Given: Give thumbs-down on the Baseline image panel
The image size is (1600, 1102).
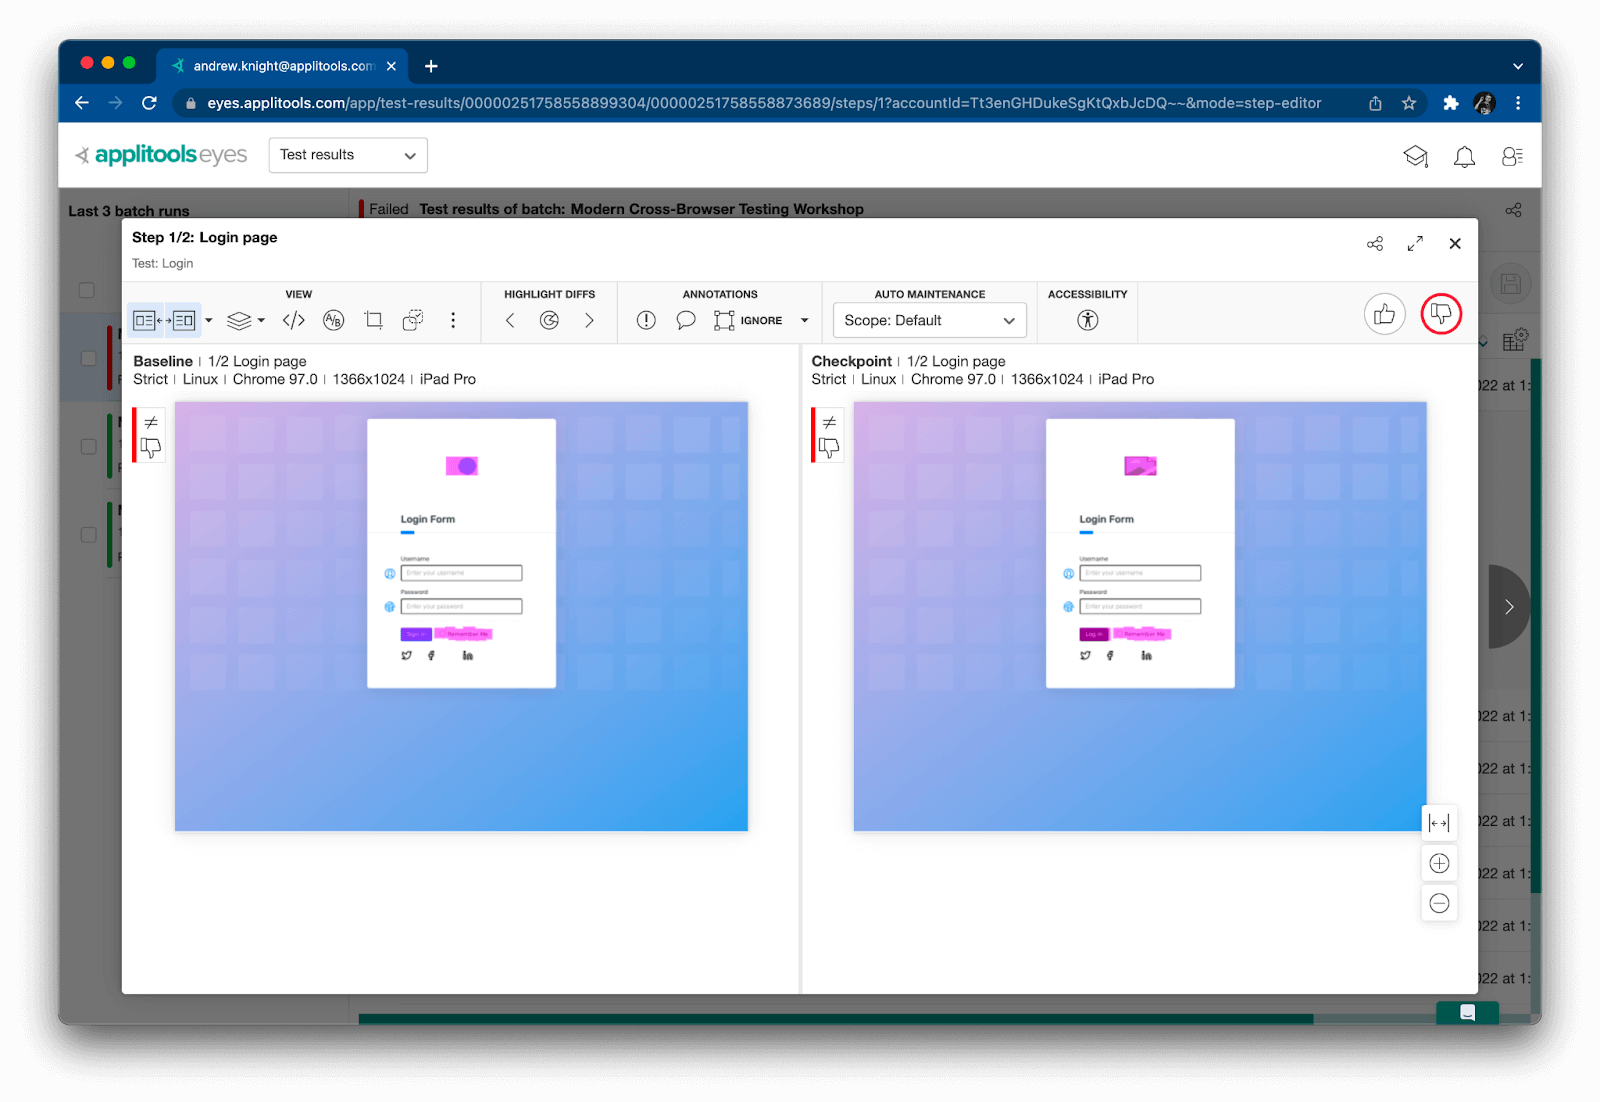Looking at the screenshot, I should click(149, 448).
